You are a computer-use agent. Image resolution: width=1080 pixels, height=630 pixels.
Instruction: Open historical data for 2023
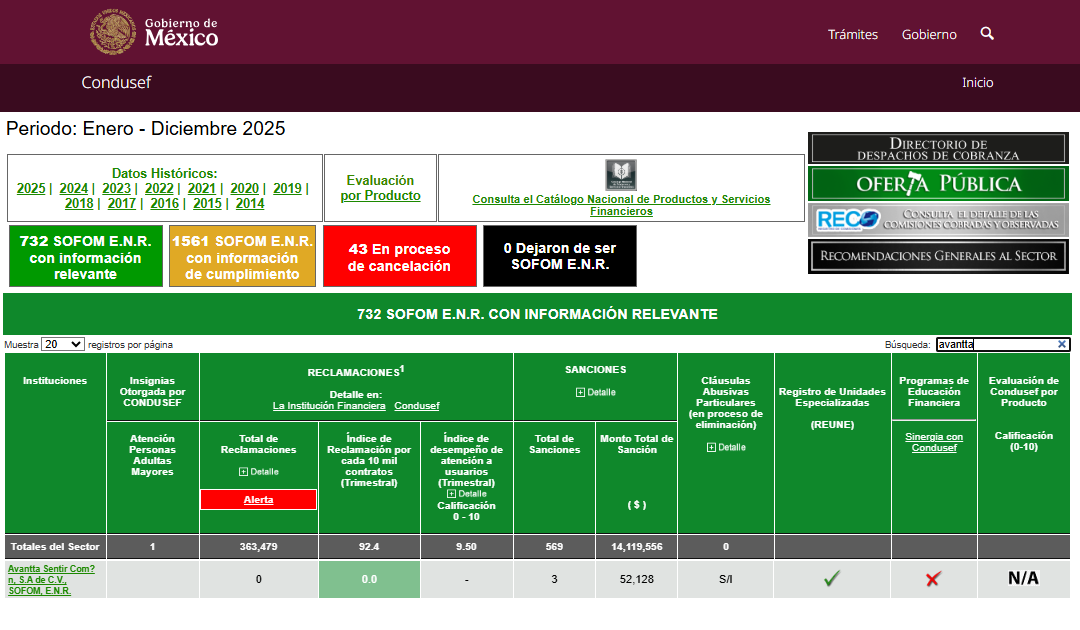point(116,189)
